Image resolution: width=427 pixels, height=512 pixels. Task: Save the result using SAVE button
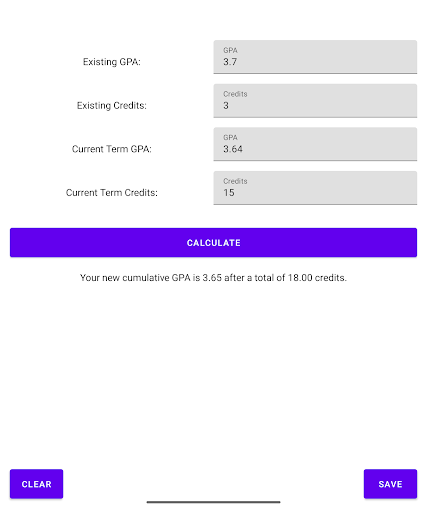390,484
